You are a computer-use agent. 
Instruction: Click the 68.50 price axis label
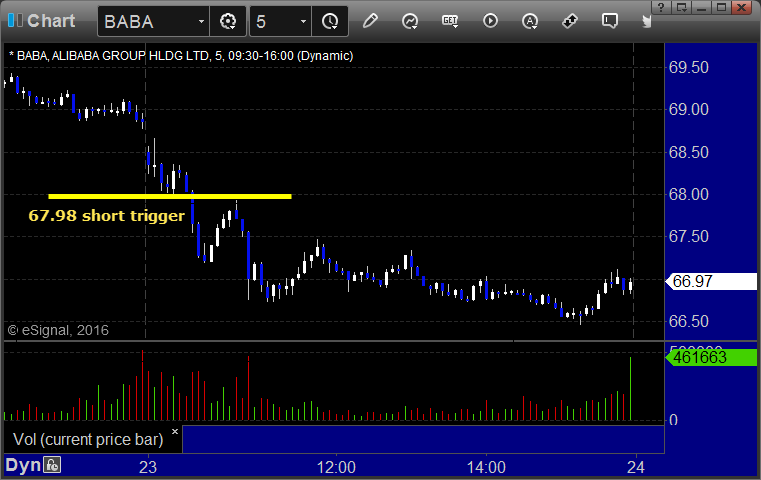(x=688, y=152)
